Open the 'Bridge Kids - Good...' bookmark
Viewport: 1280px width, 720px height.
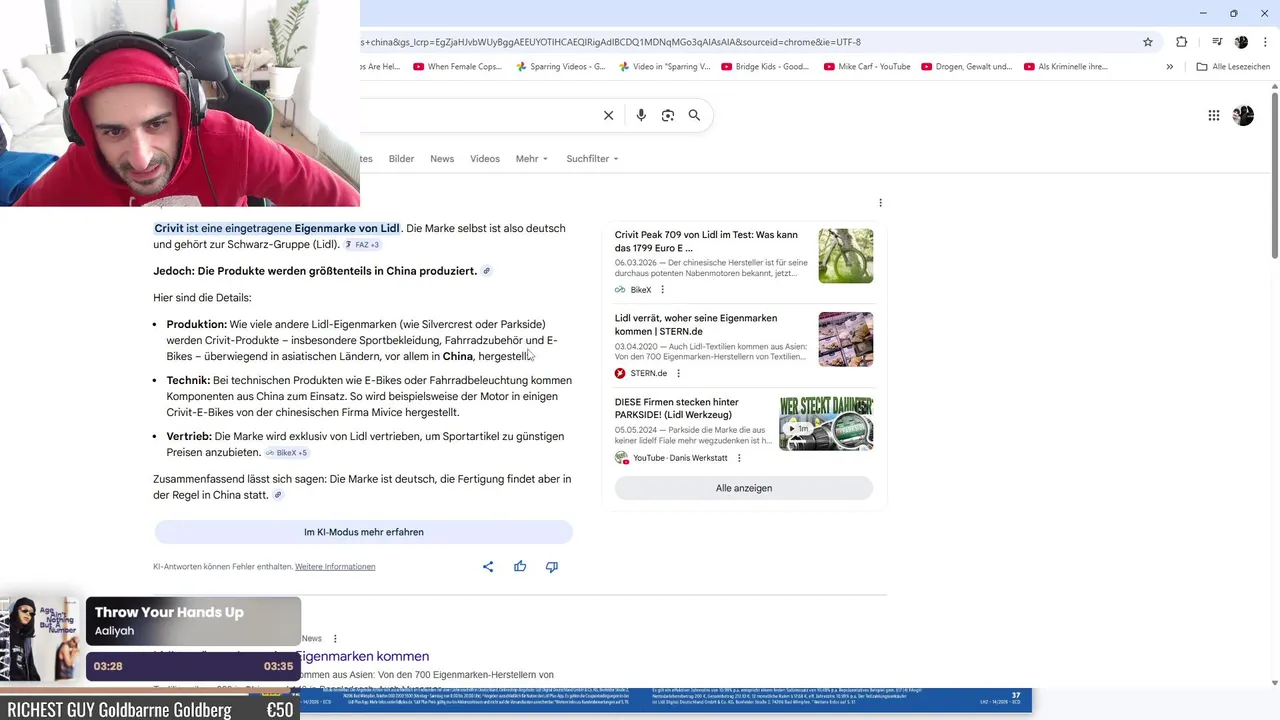[765, 67]
